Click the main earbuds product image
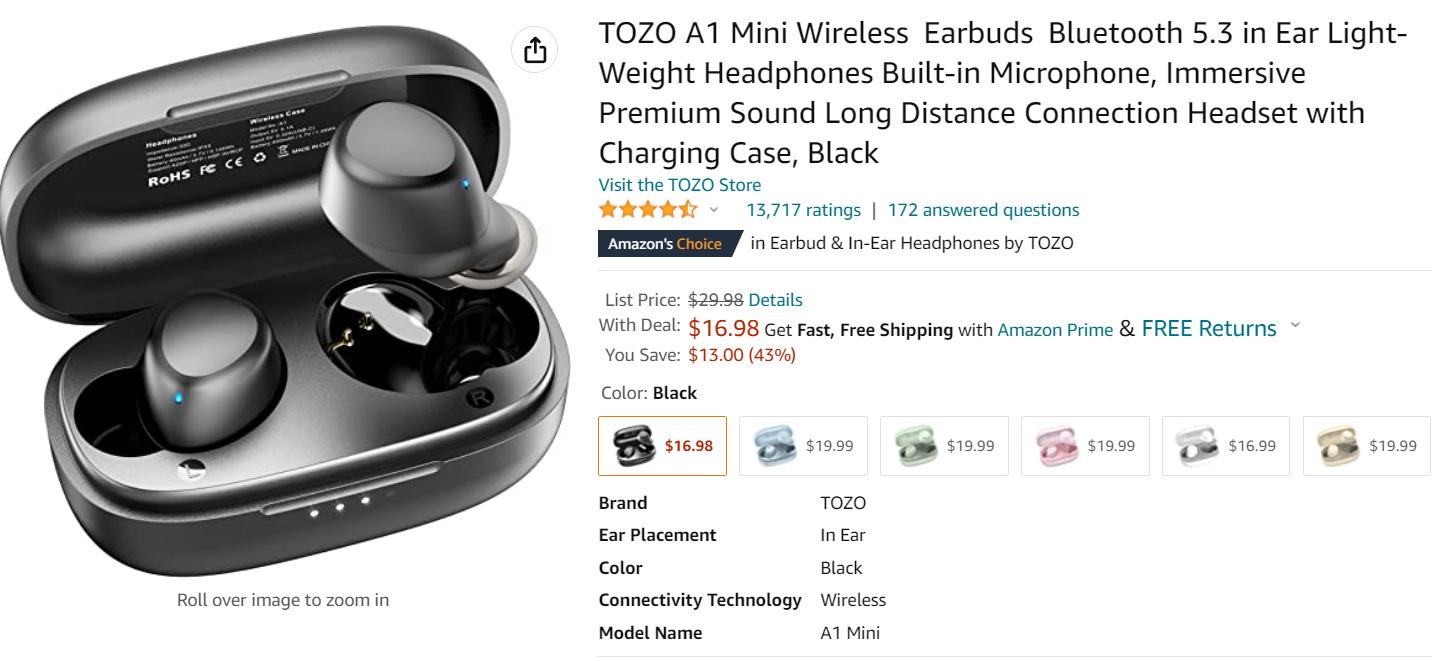This screenshot has width=1442, height=661. point(285,300)
